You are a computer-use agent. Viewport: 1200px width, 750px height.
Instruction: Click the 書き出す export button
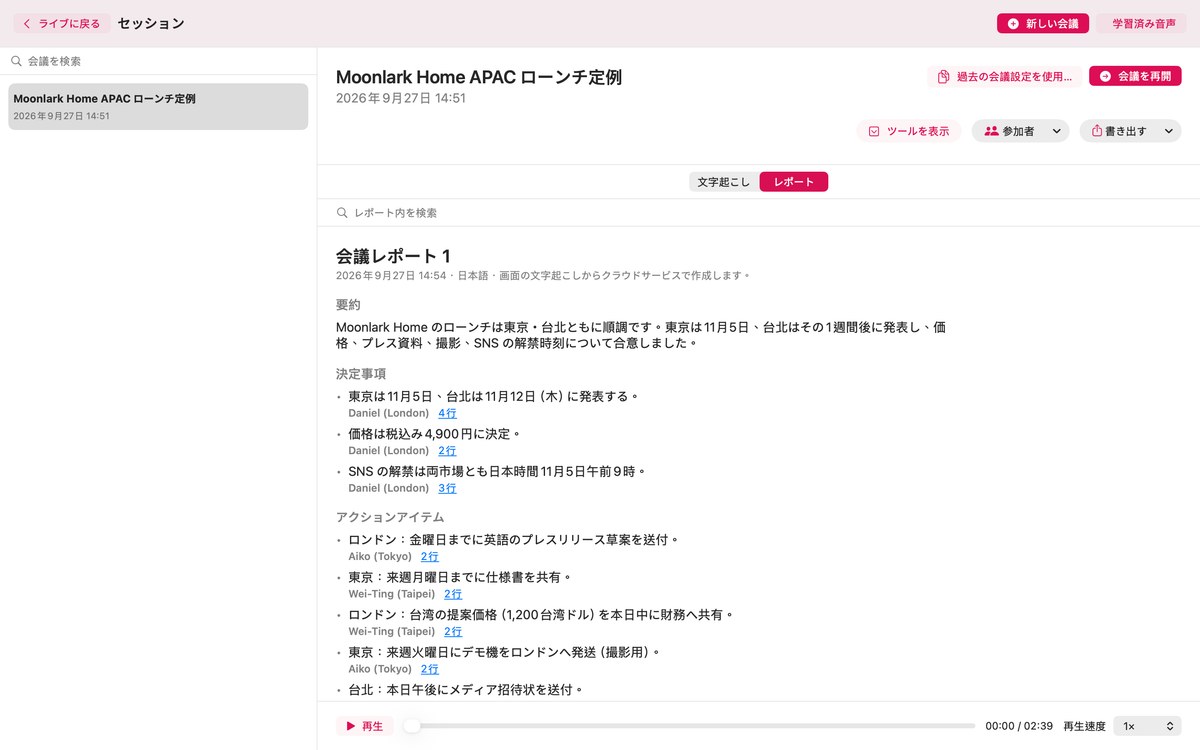[x=1118, y=131]
